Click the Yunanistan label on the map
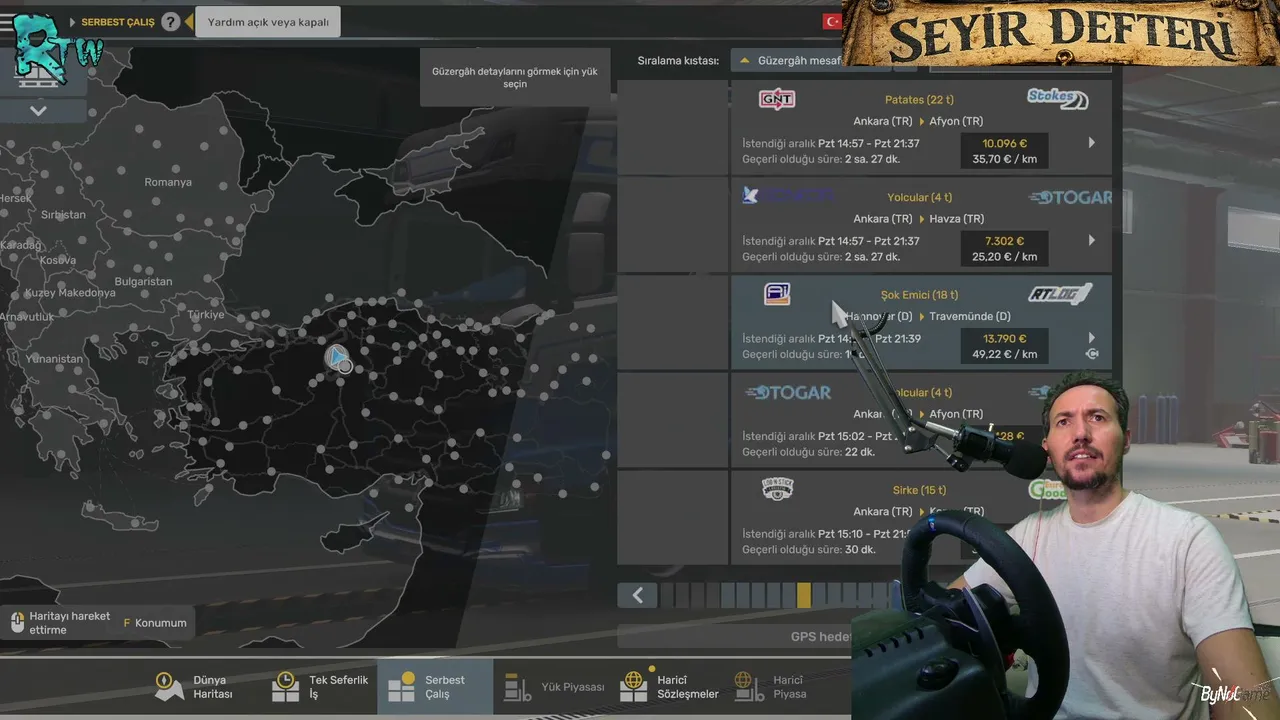Image resolution: width=1280 pixels, height=720 pixels. pyautogui.click(x=54, y=359)
